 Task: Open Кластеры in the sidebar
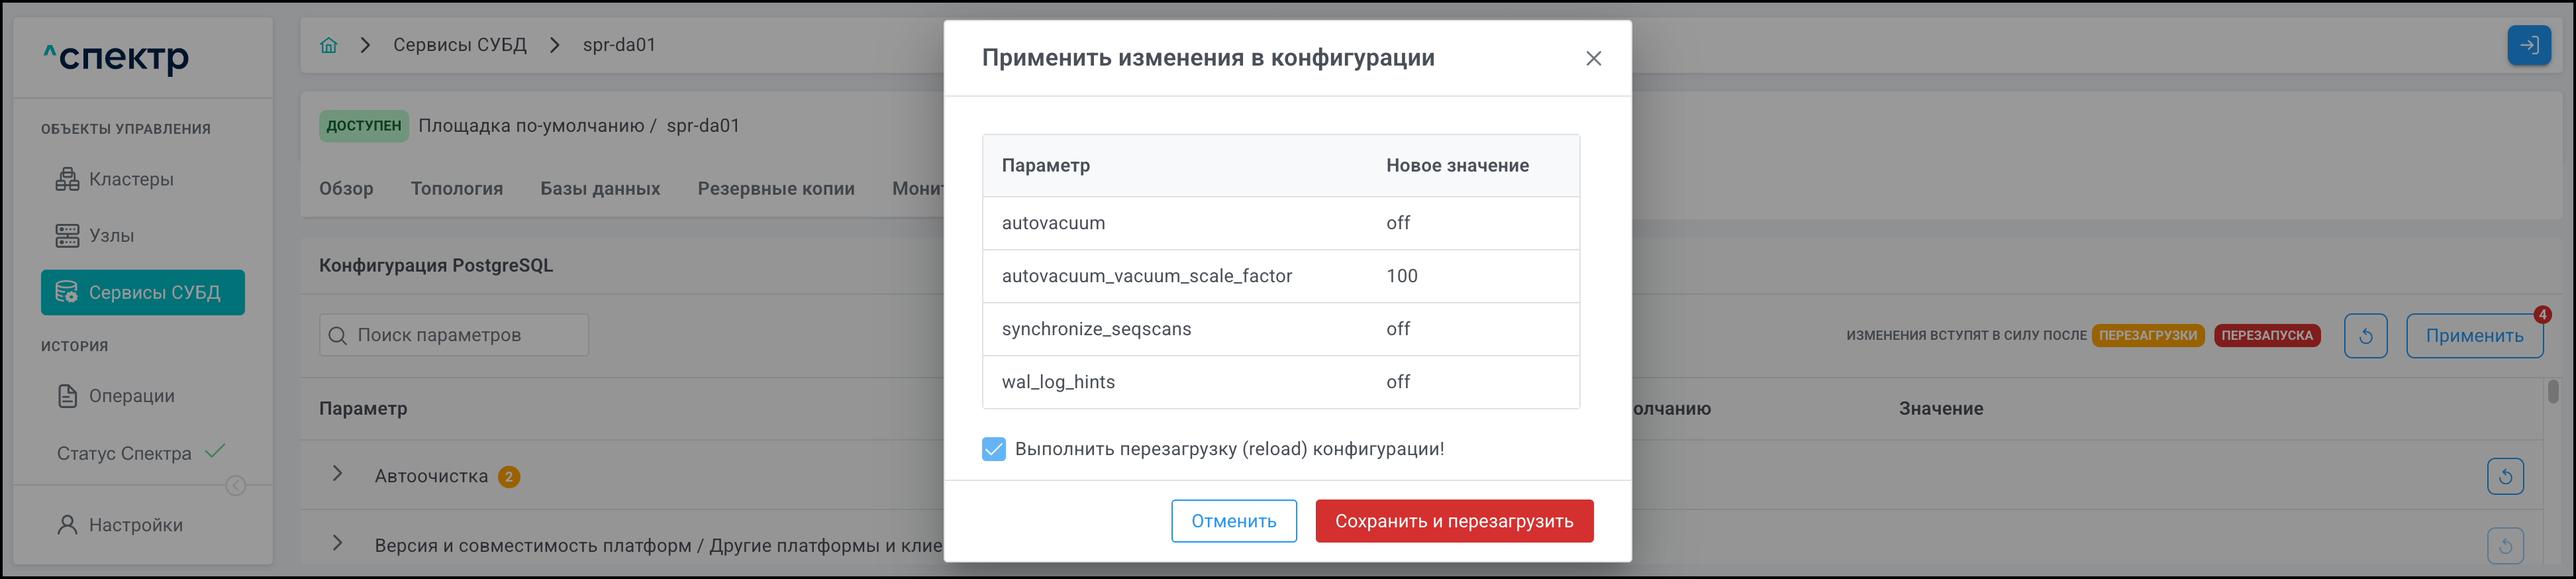pyautogui.click(x=130, y=180)
